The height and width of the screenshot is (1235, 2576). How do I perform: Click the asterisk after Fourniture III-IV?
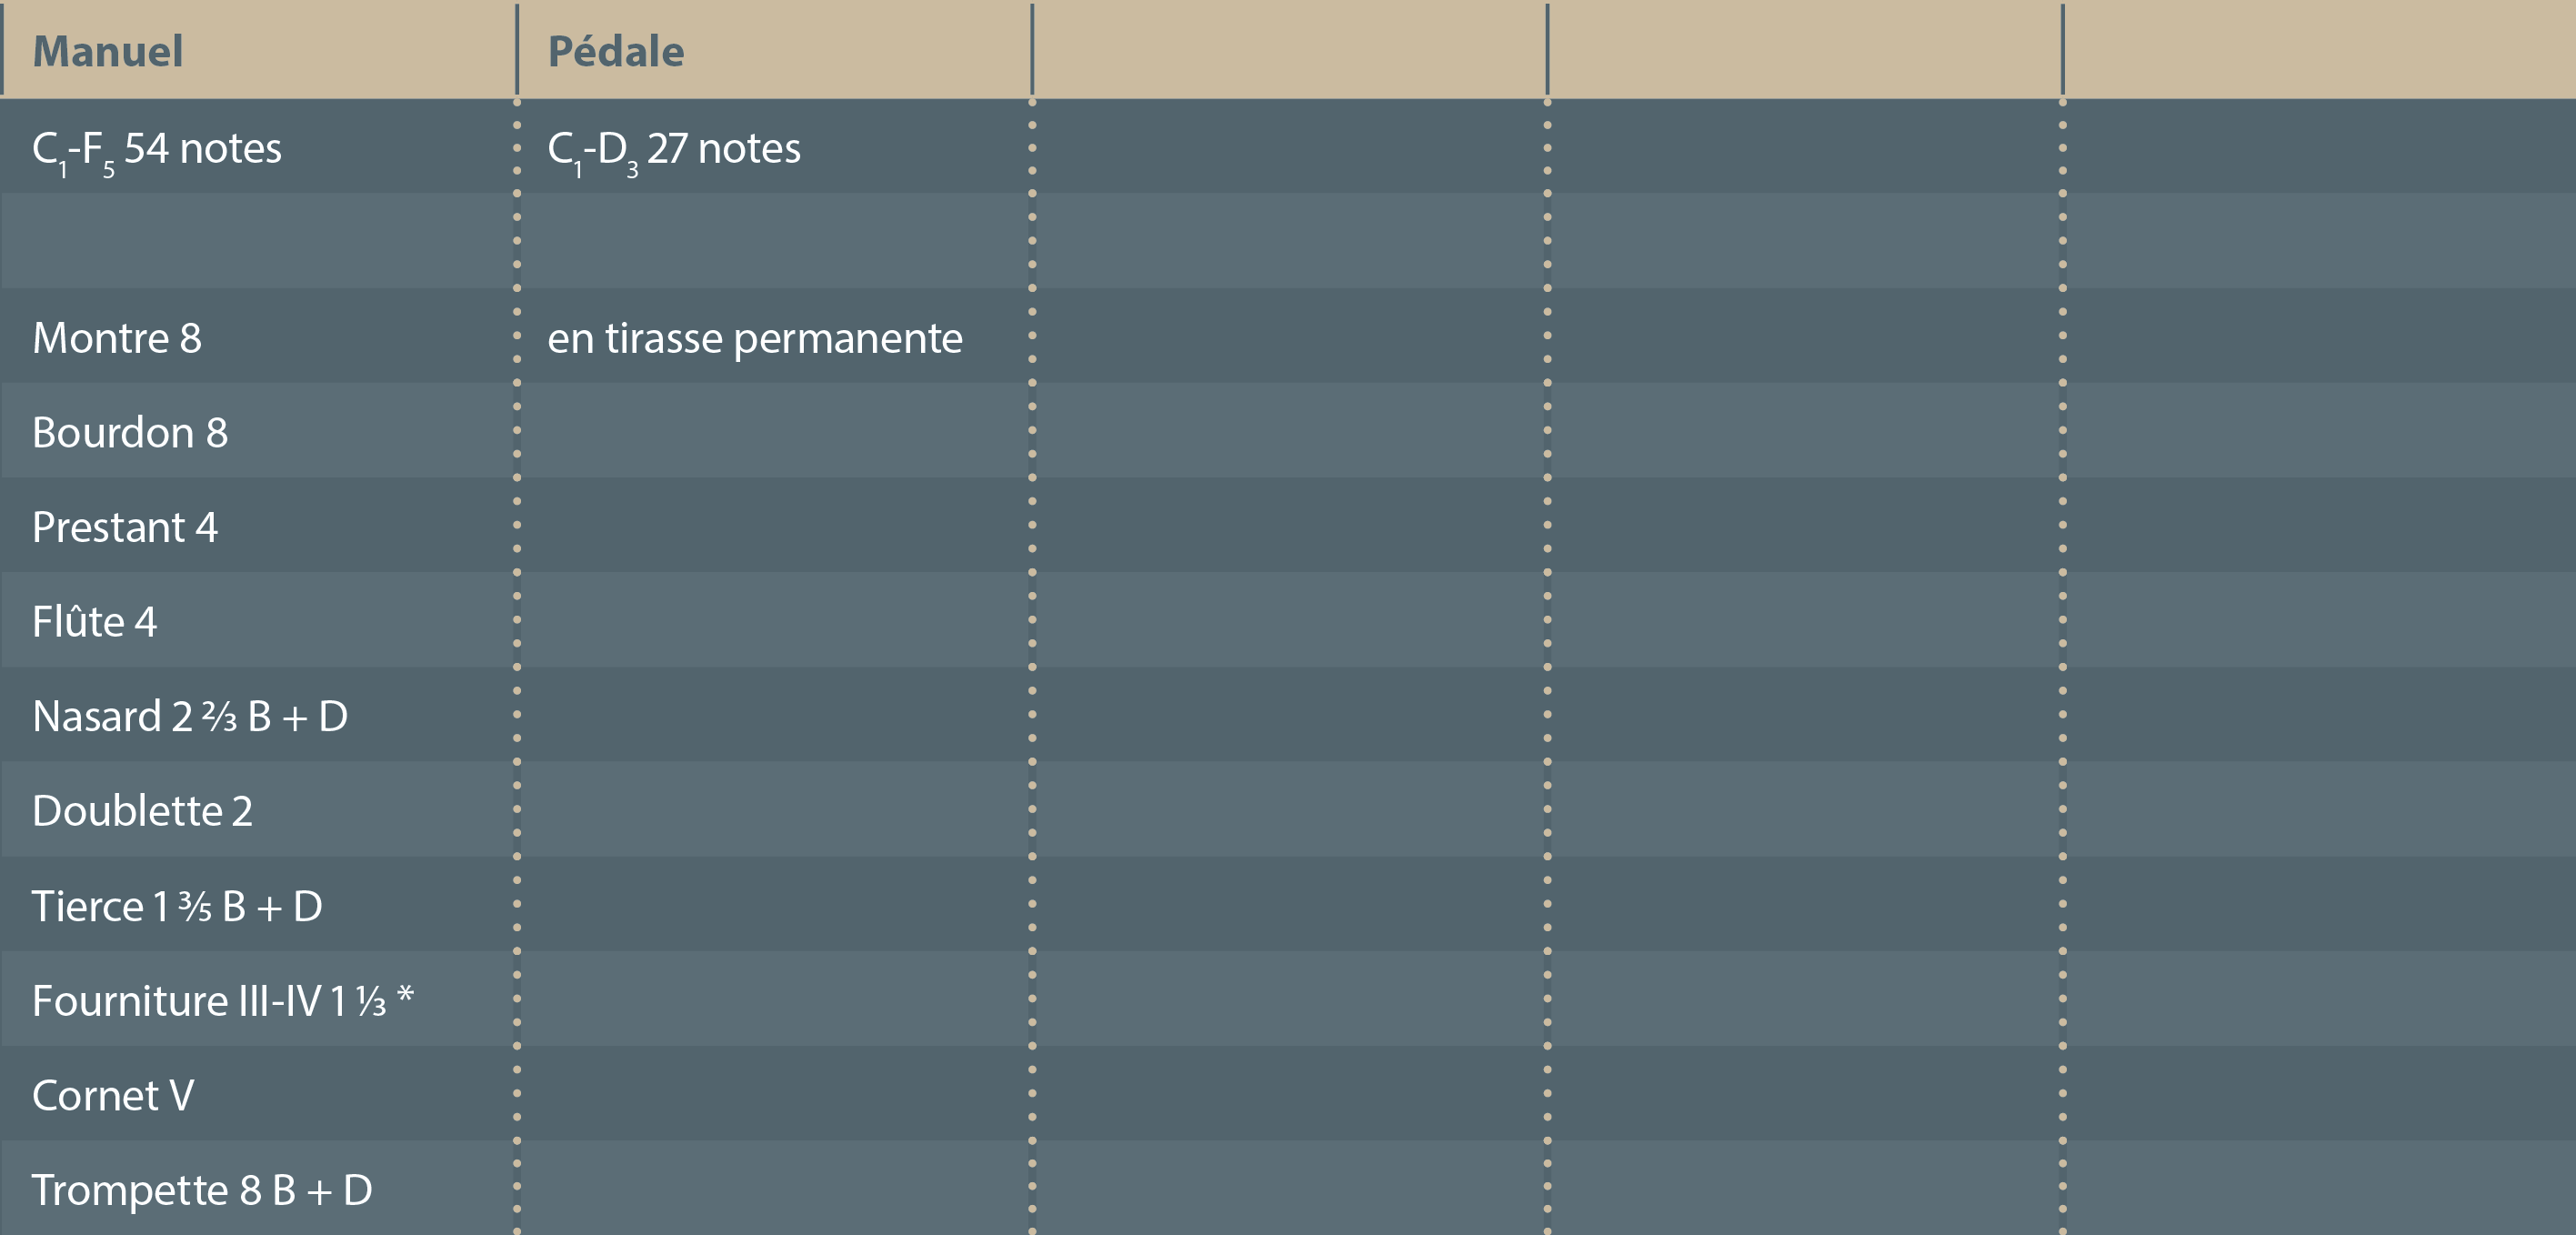tap(405, 995)
